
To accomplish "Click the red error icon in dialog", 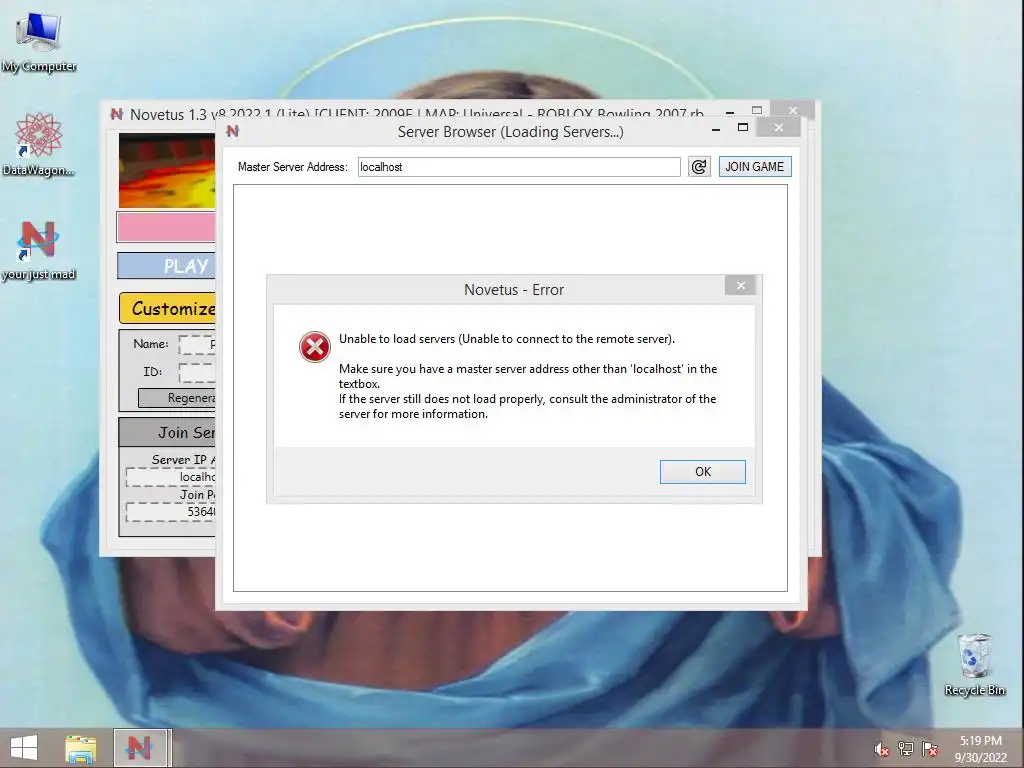I will click(314, 346).
